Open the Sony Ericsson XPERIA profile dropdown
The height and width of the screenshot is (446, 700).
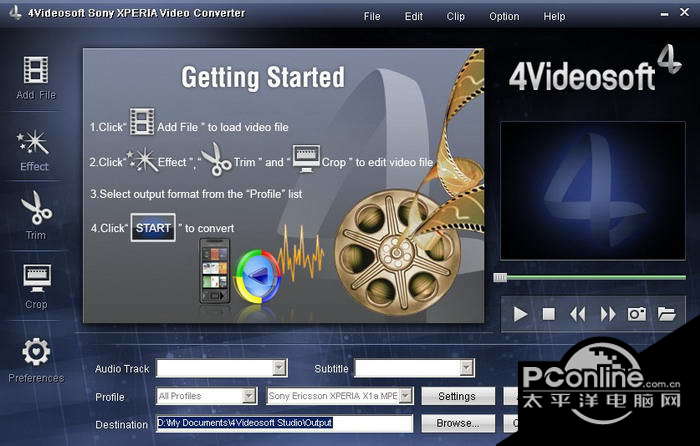point(405,396)
